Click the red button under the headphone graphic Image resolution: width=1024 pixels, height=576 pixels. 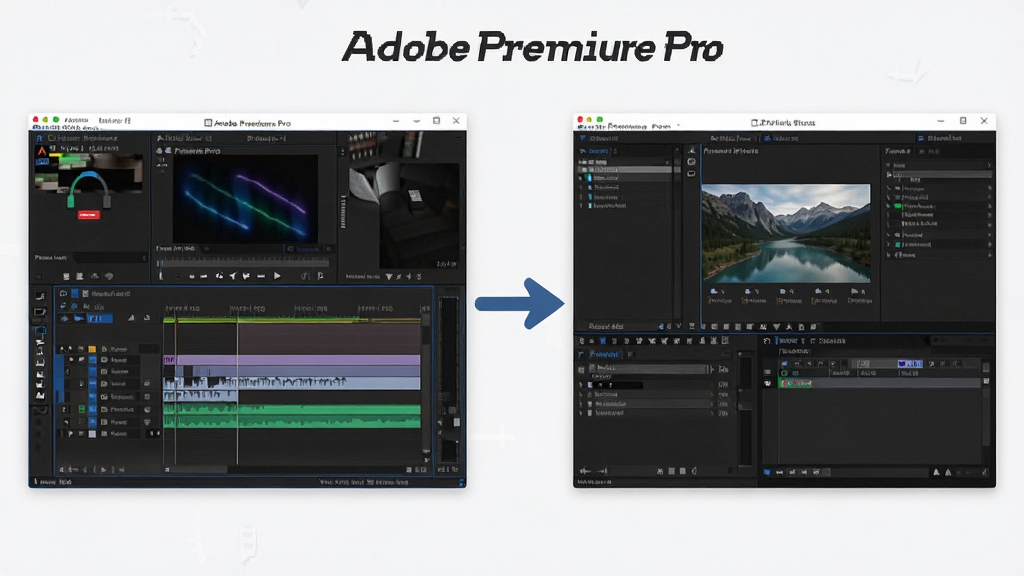(x=89, y=215)
